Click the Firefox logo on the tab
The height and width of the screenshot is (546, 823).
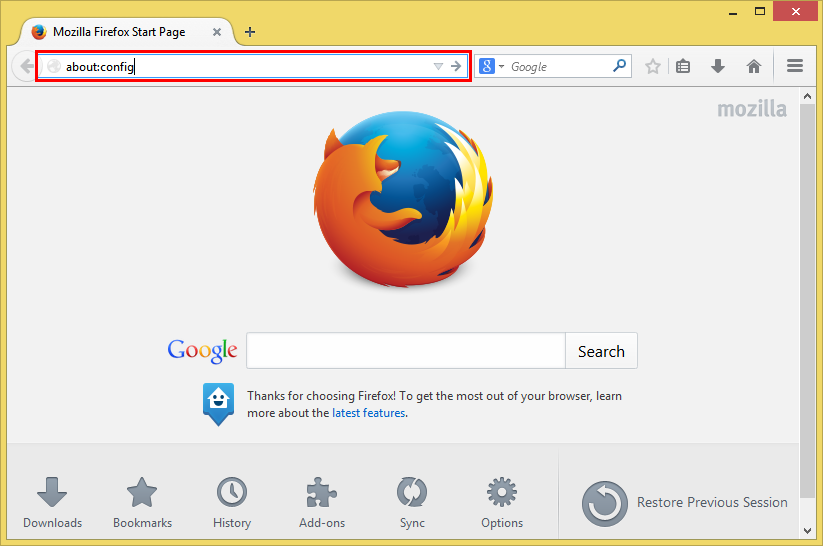[x=39, y=32]
